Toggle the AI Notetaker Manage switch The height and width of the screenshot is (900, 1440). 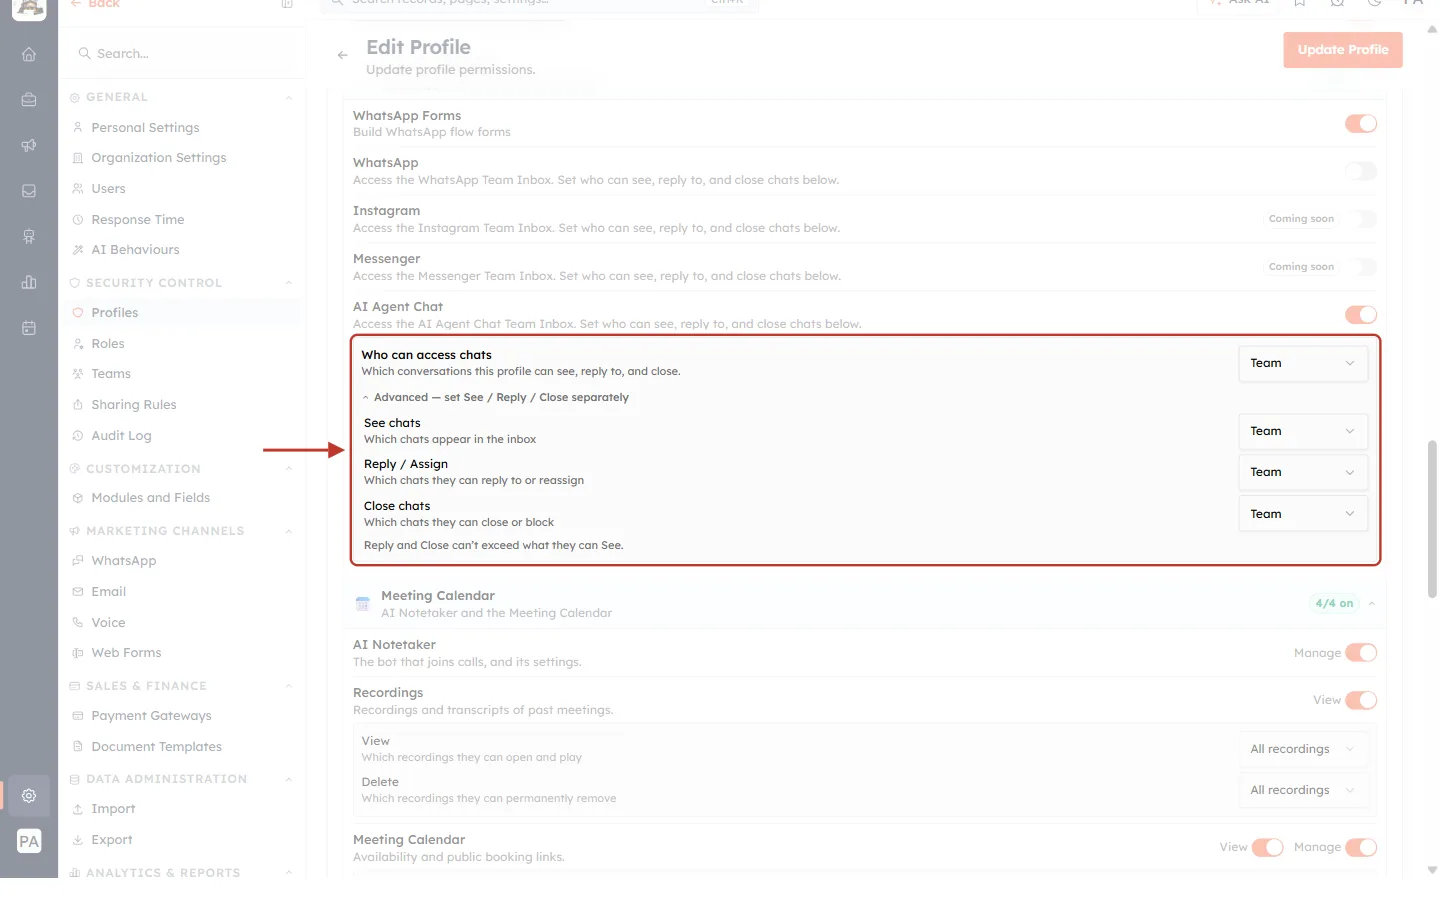pos(1361,653)
